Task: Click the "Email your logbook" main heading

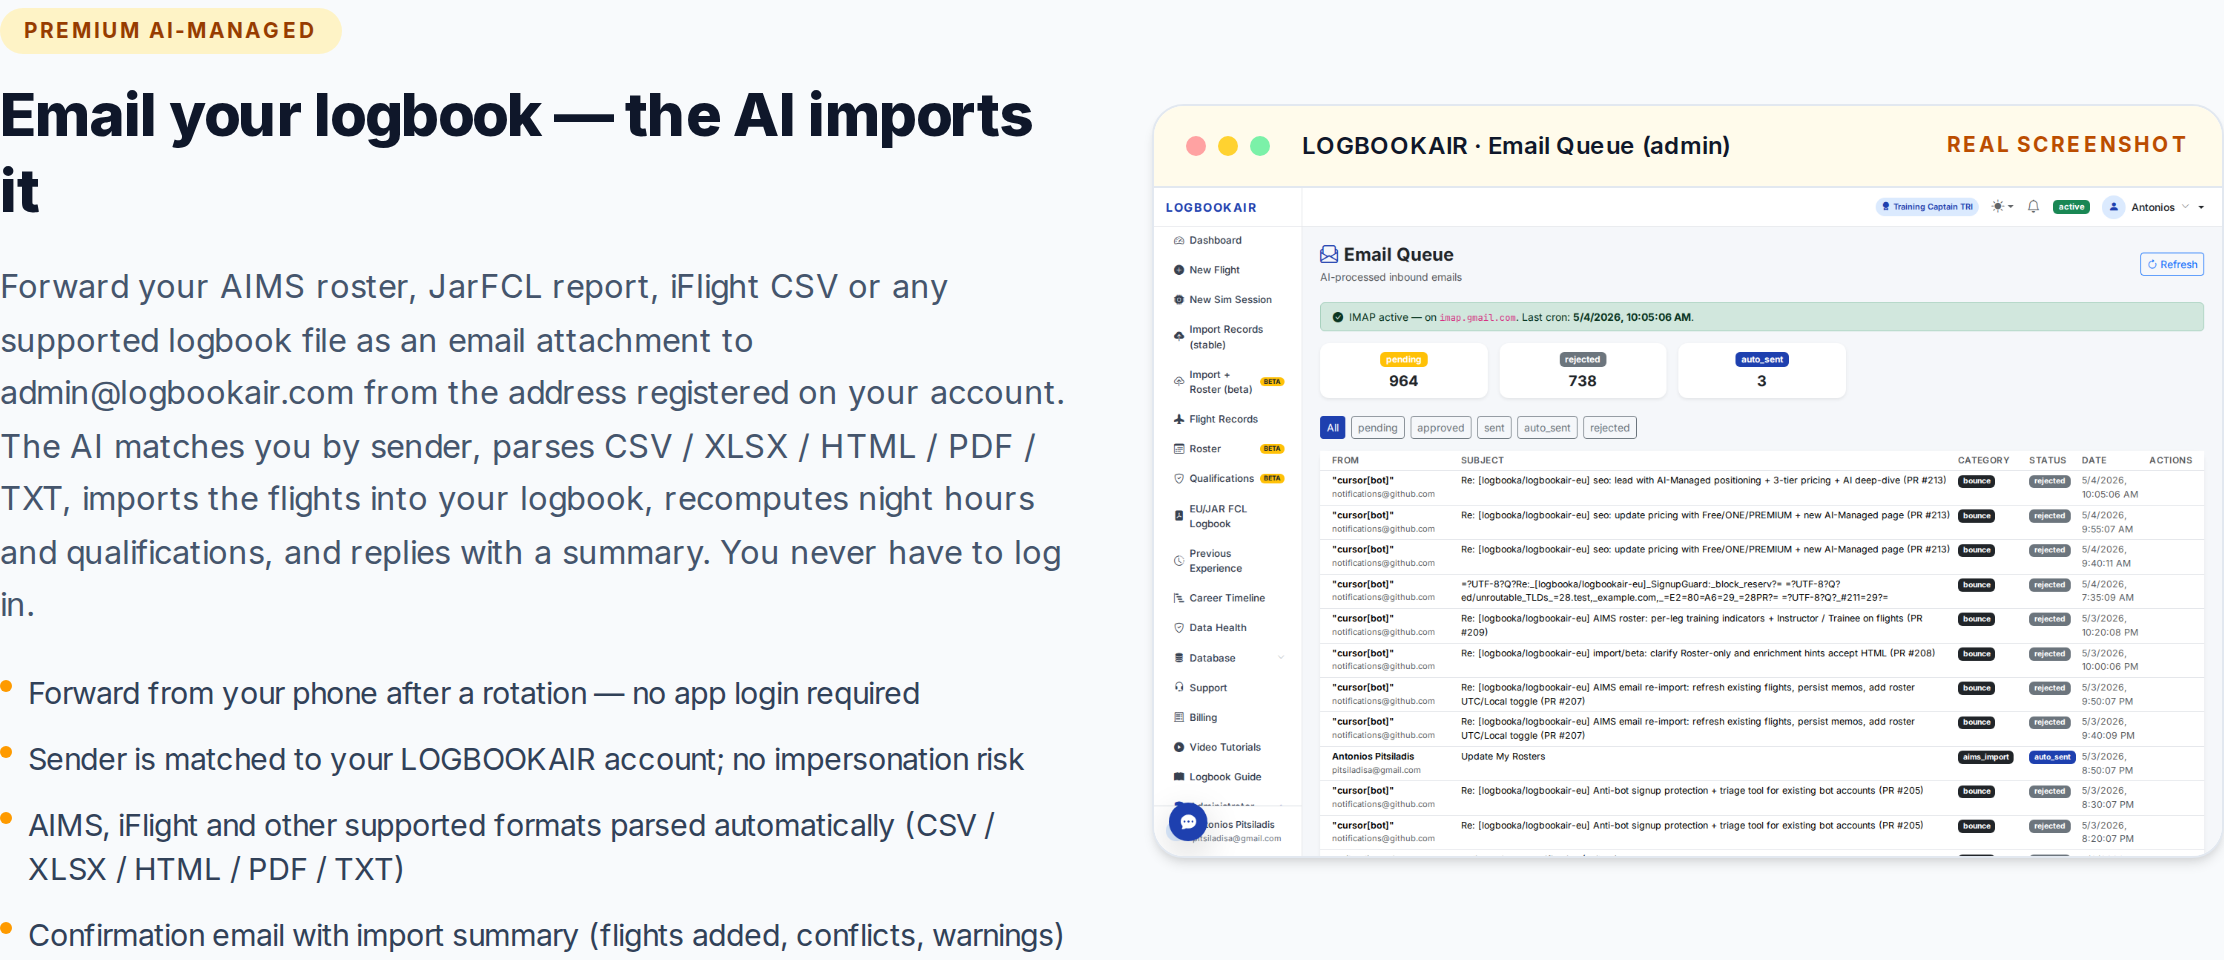Action: tap(516, 153)
